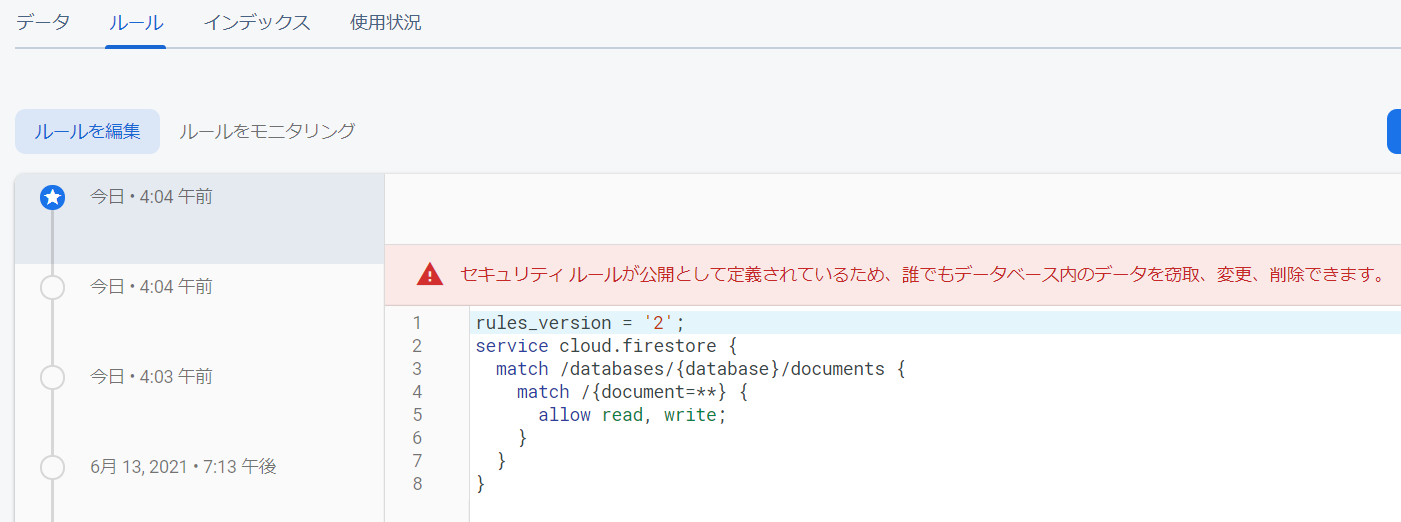This screenshot has height=522, width=1401.
Task: Select the ルールを編集 button
Action: (87, 131)
